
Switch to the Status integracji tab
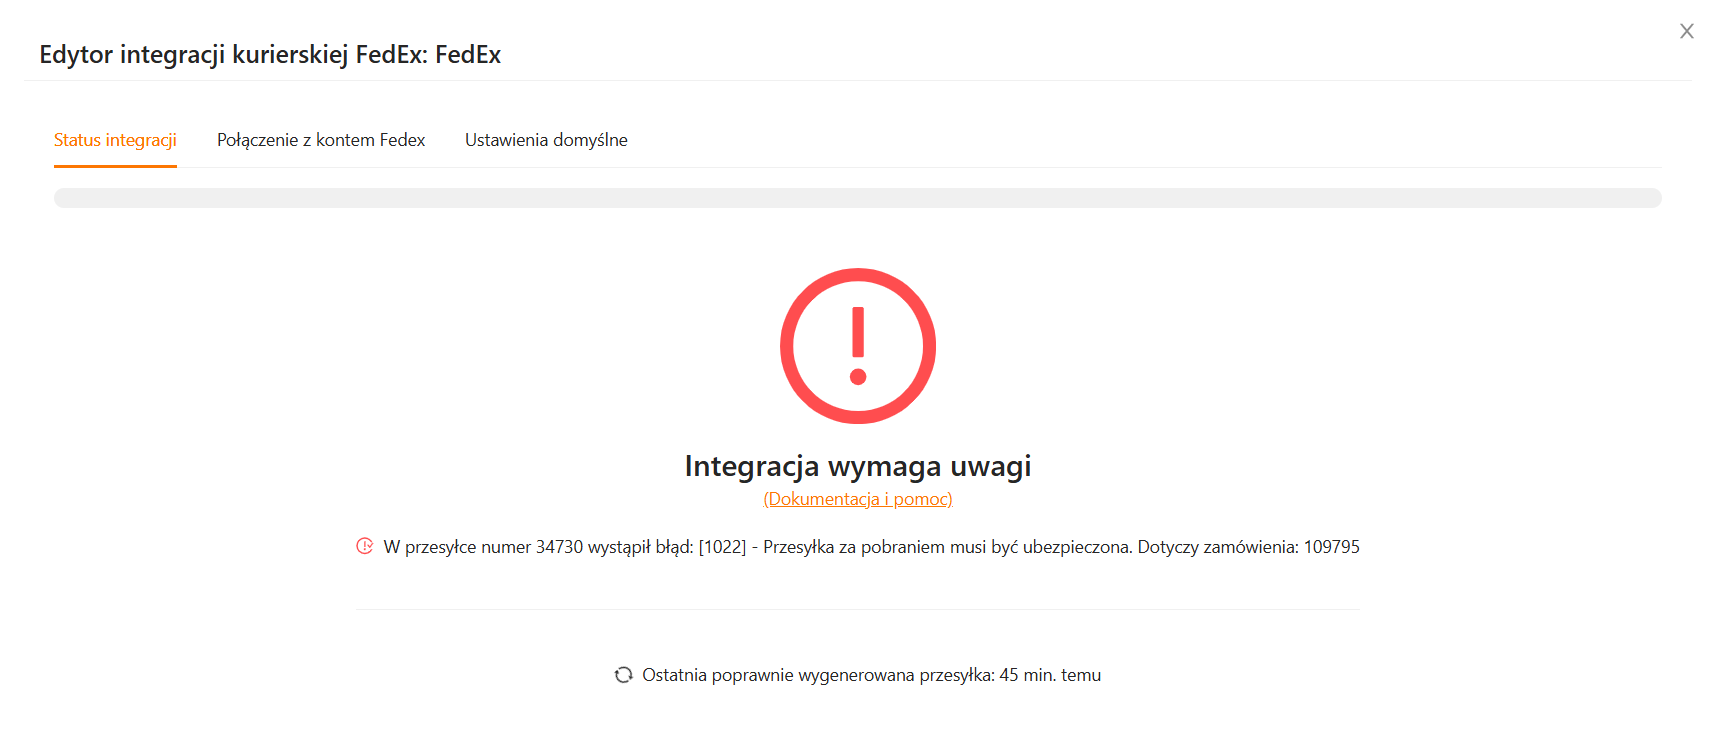tap(115, 140)
